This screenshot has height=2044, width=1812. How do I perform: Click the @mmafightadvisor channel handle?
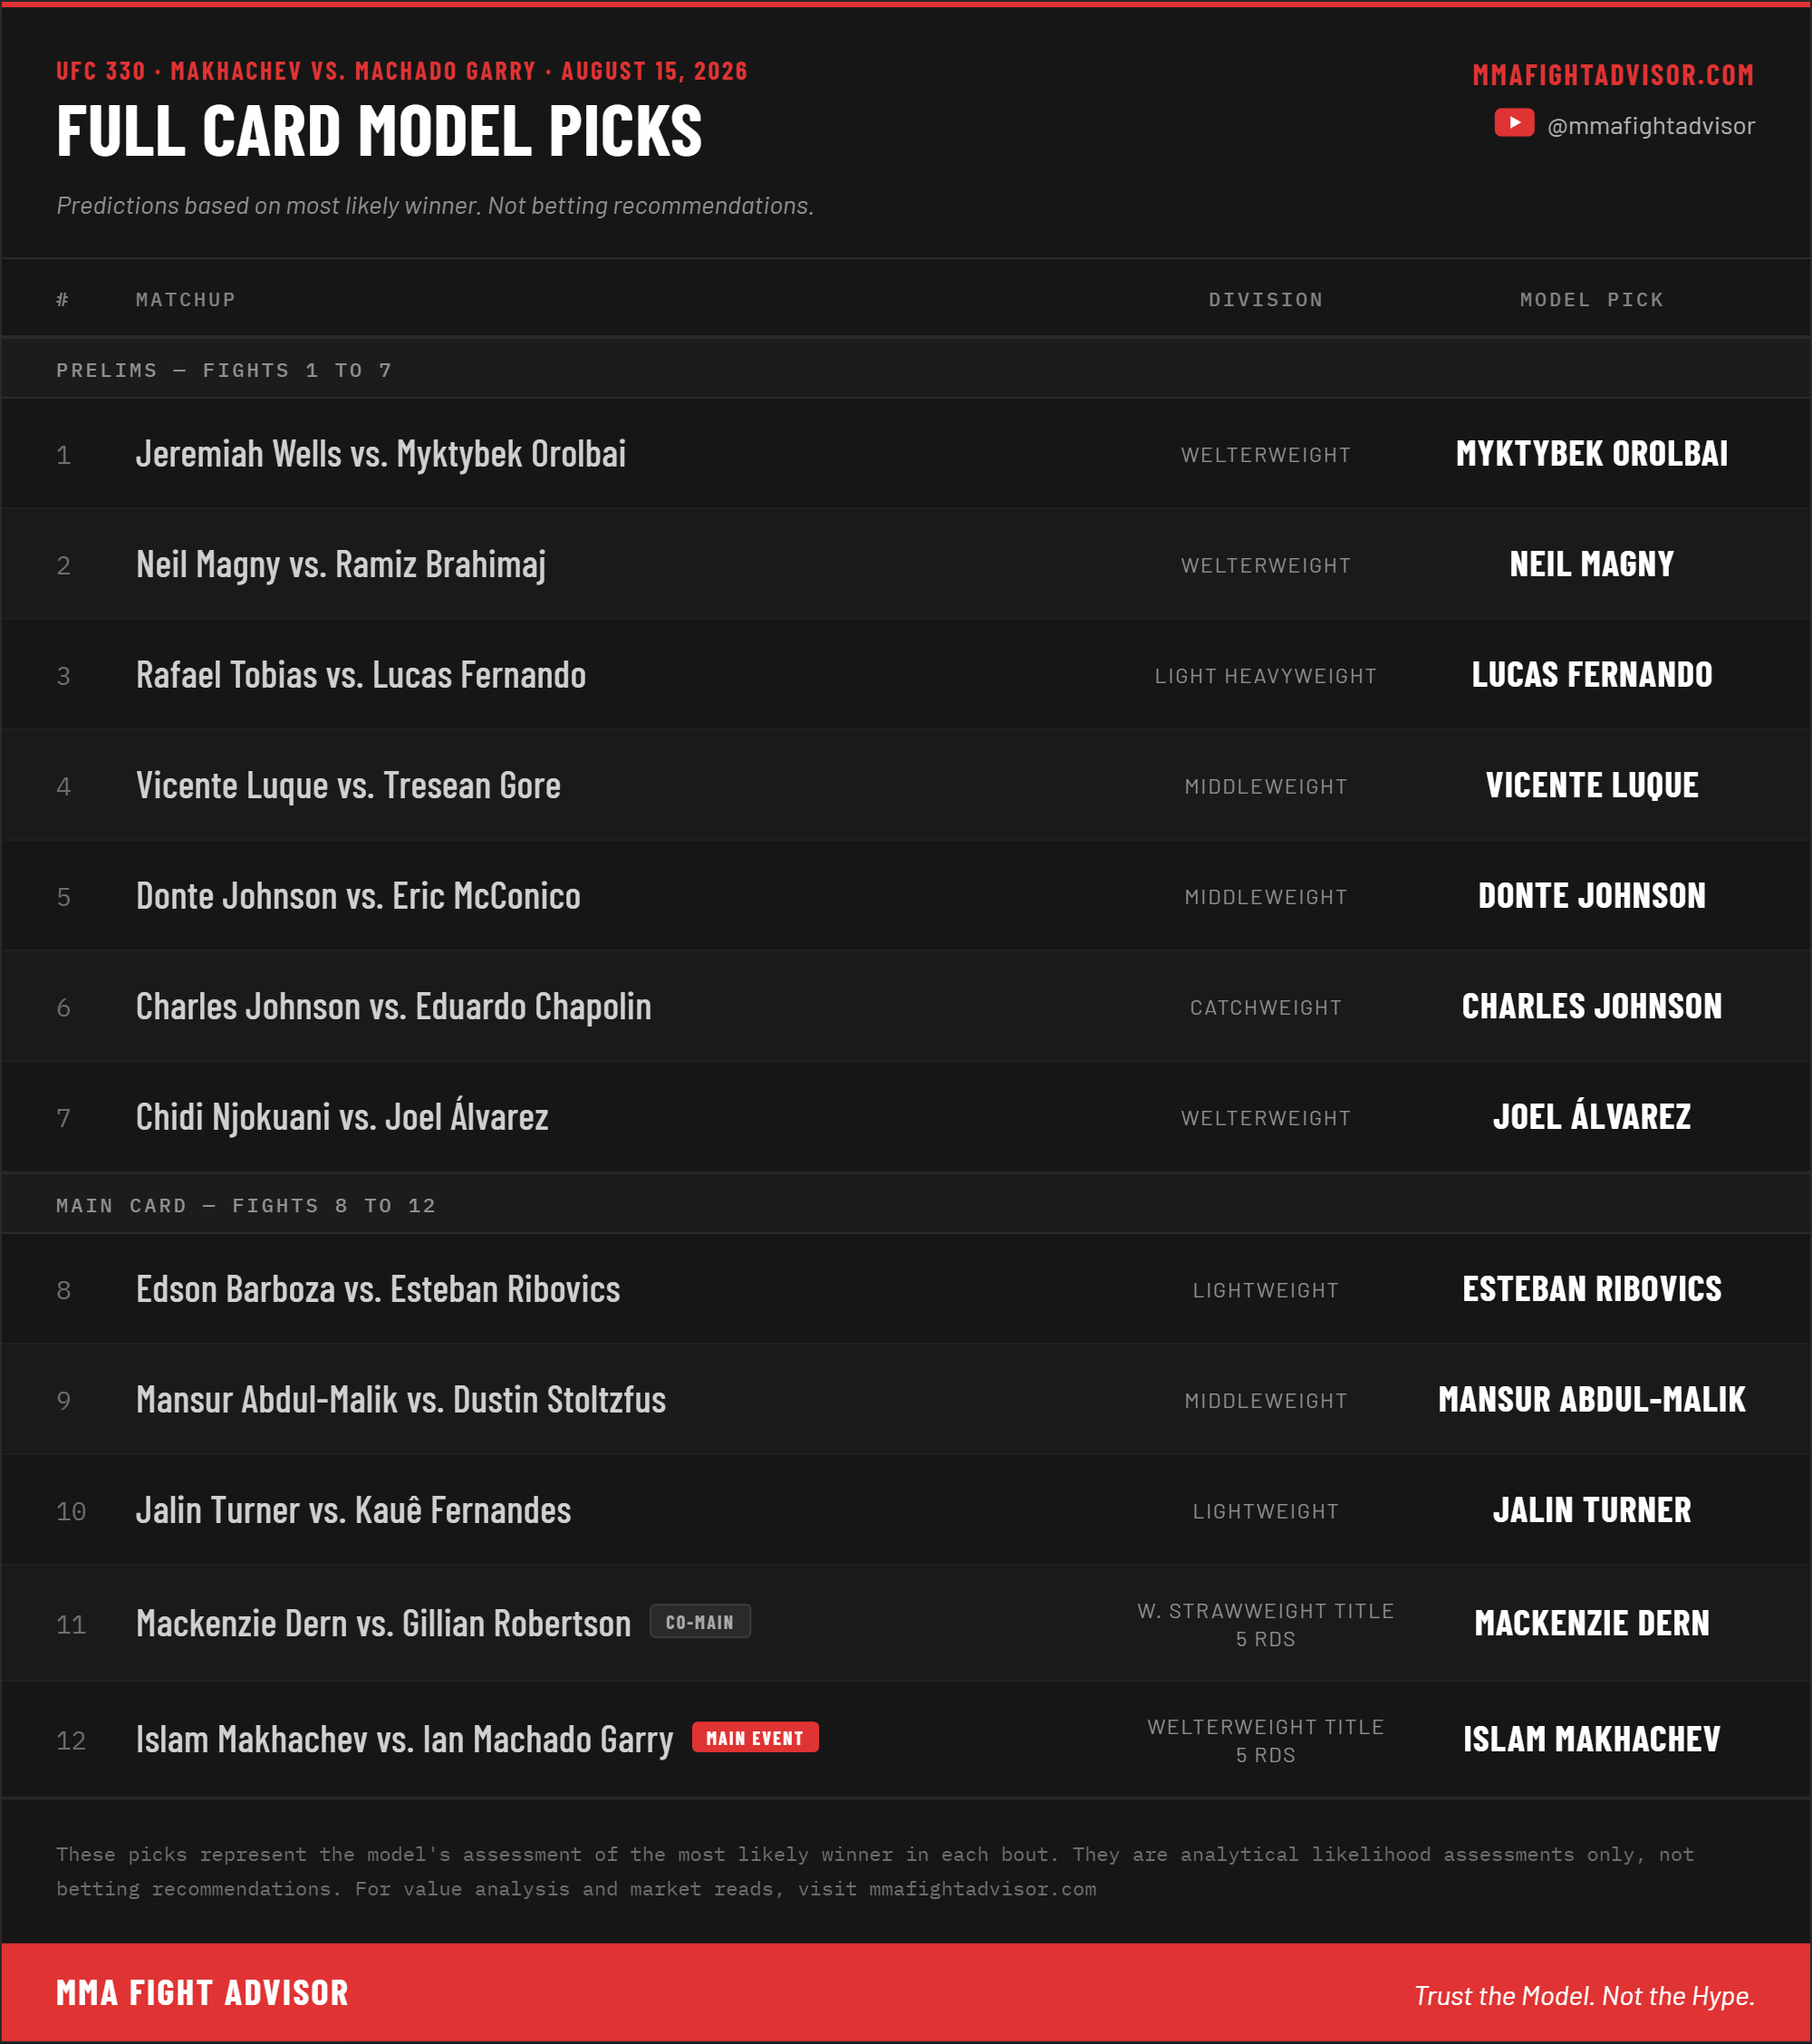[1651, 126]
